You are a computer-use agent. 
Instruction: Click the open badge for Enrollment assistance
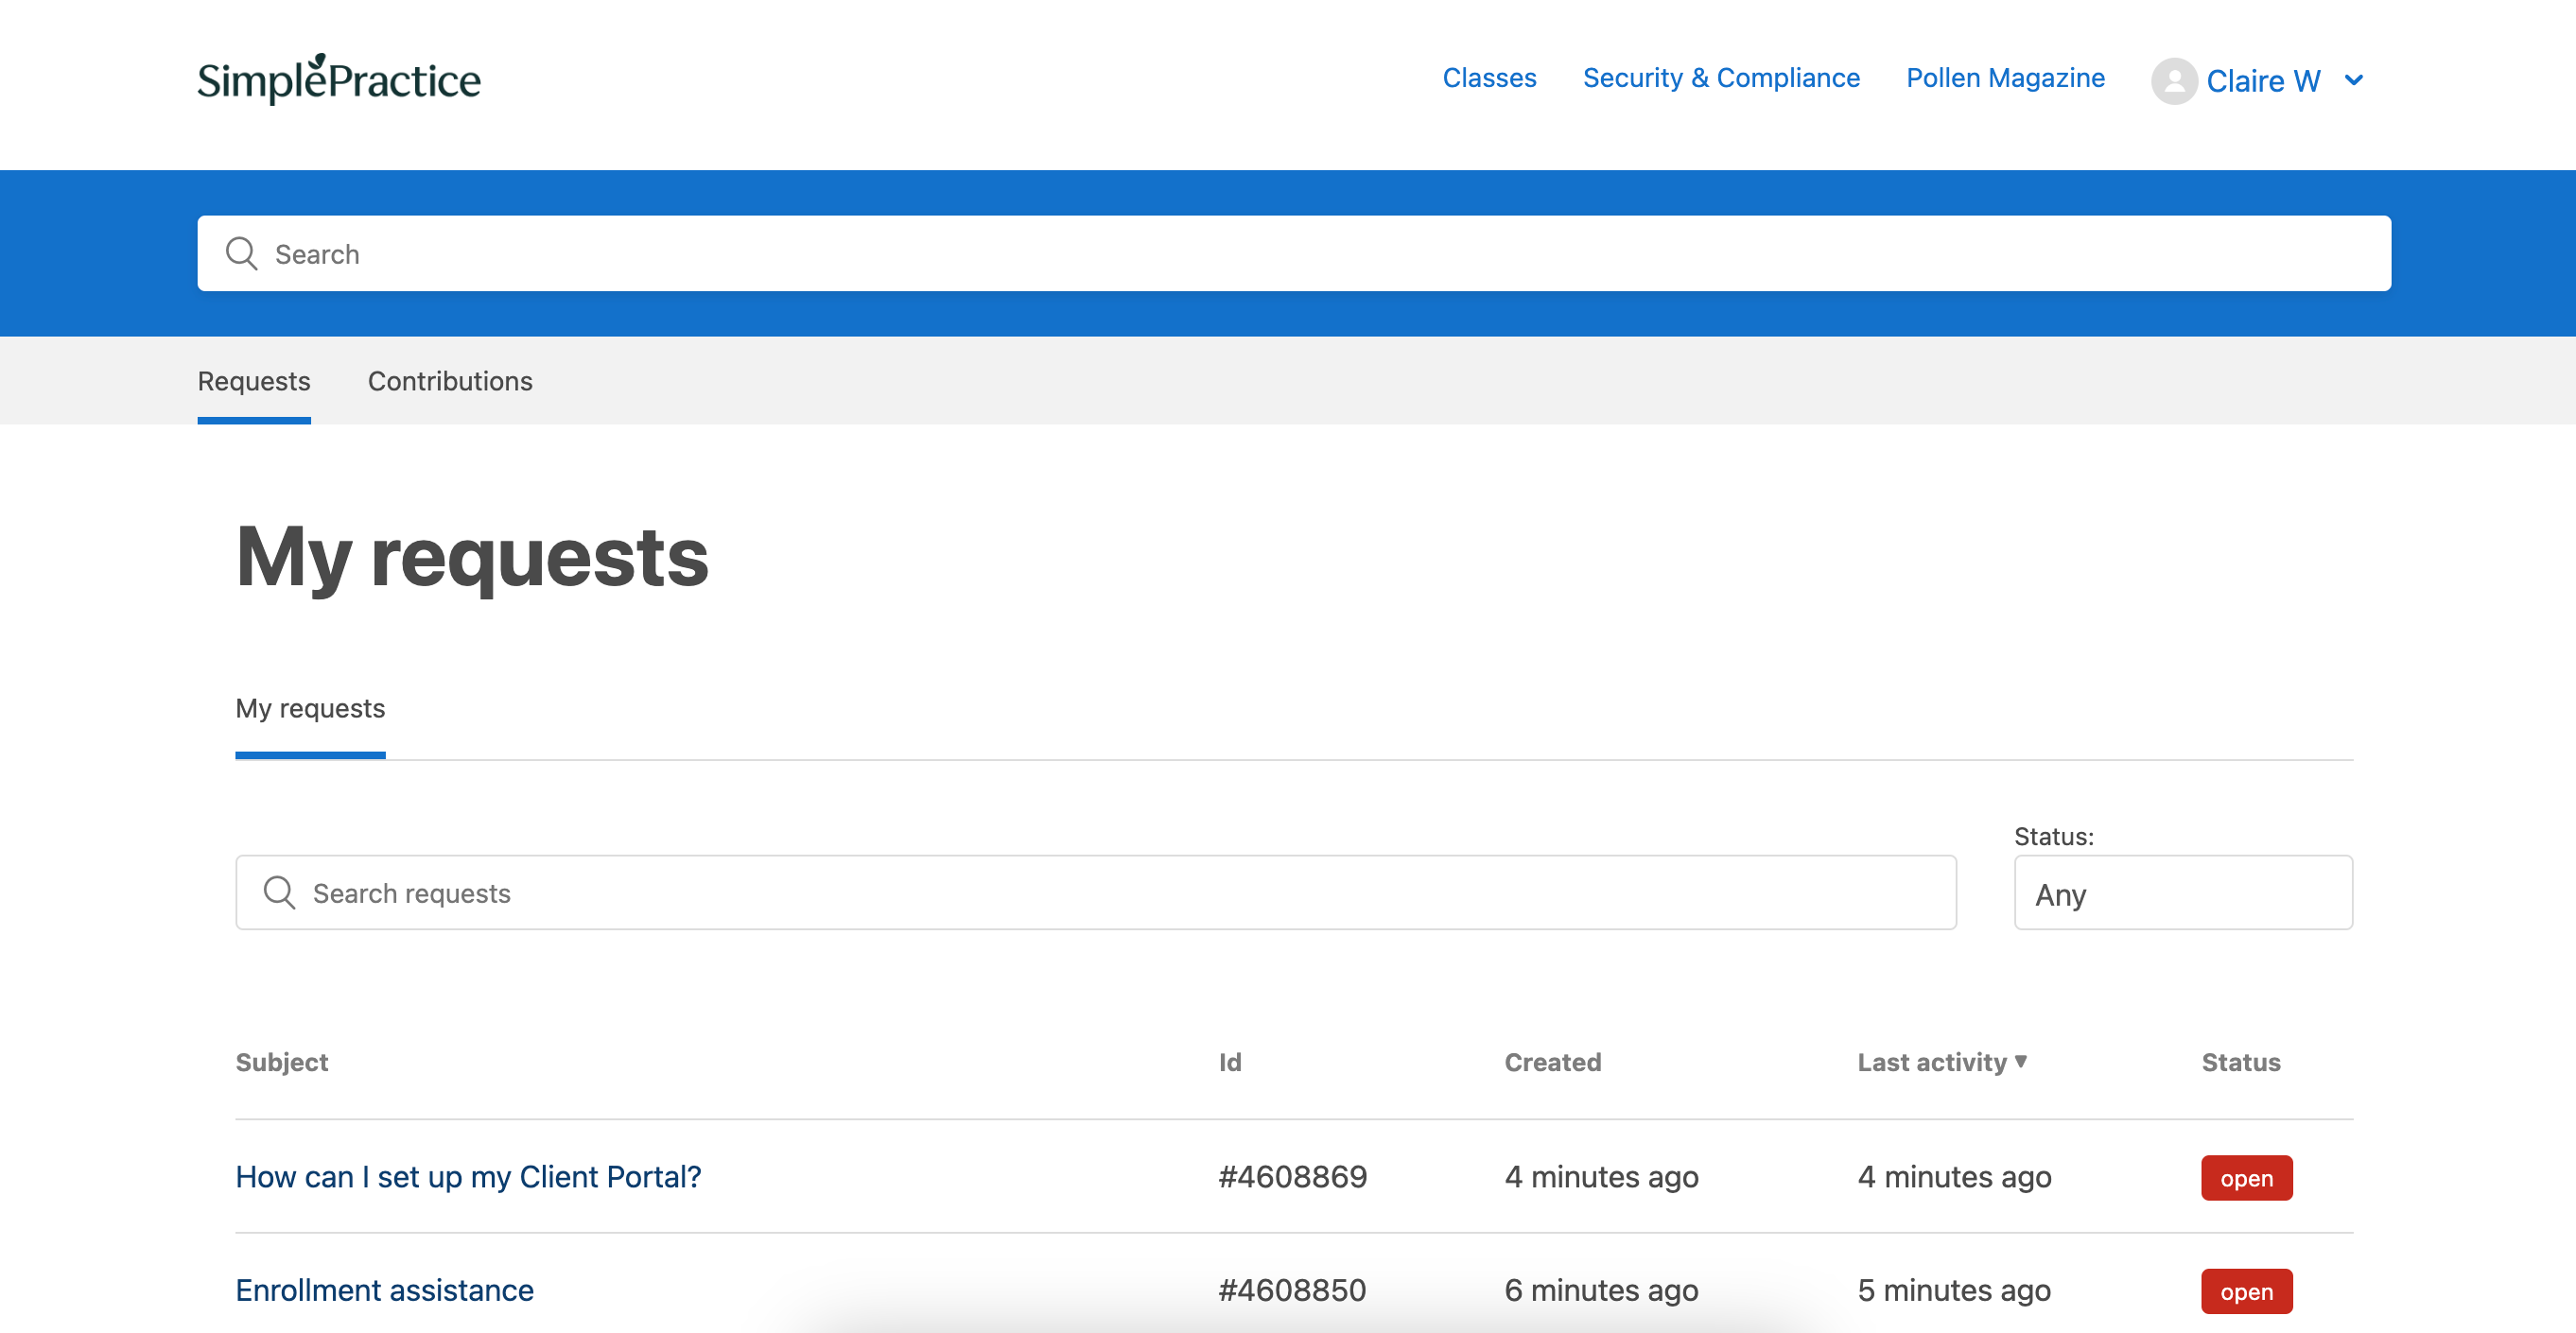2246,1291
